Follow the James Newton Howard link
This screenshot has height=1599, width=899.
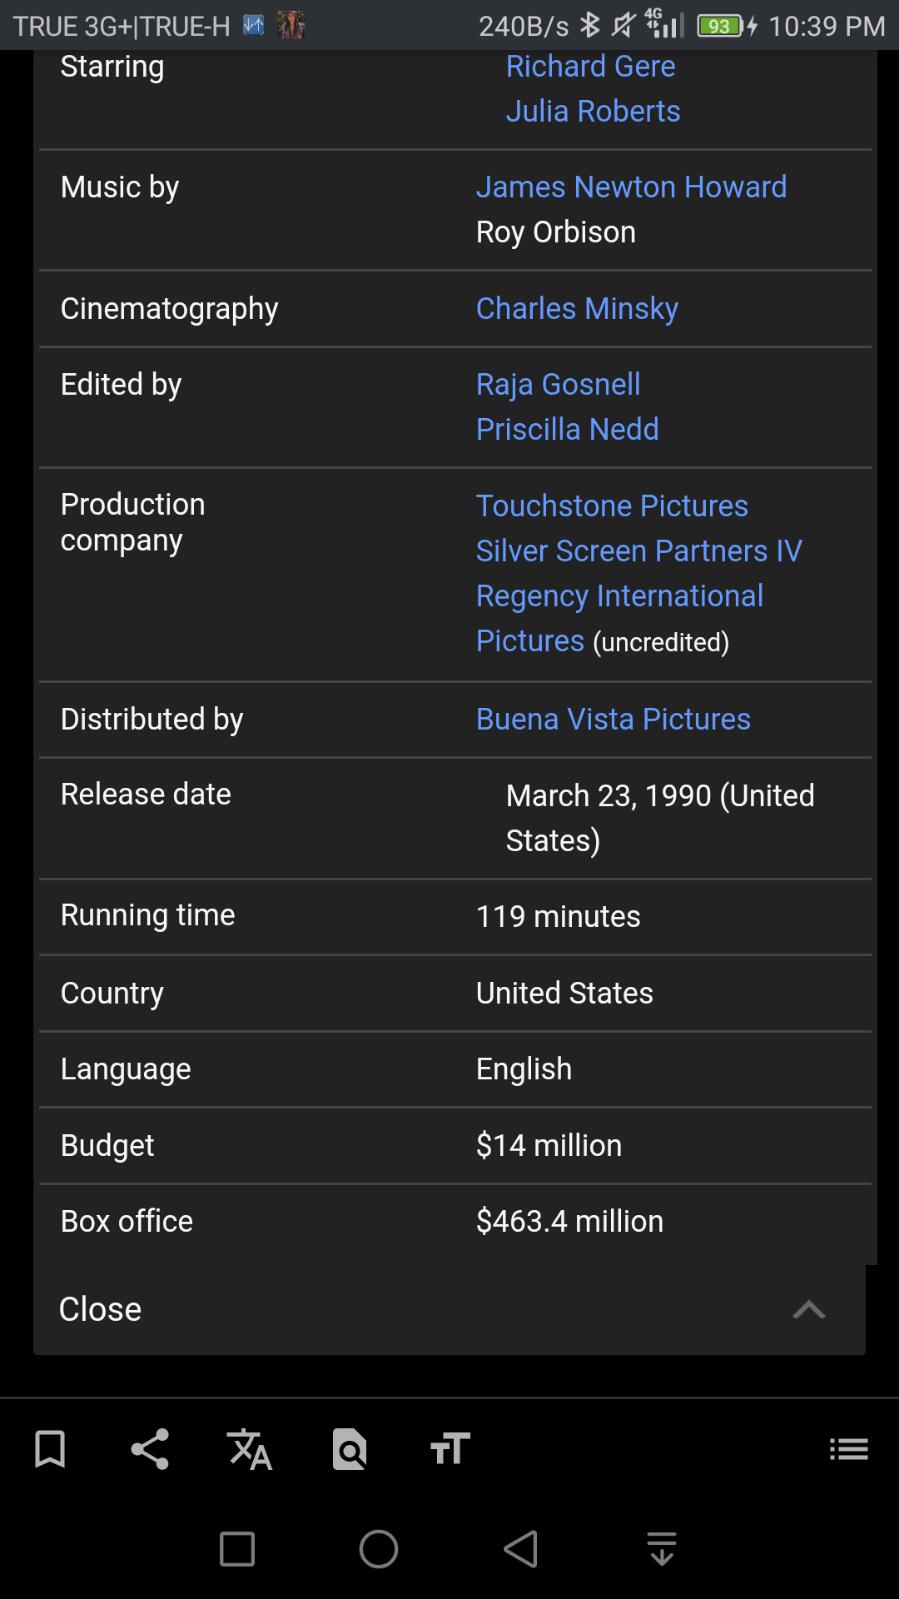631,187
